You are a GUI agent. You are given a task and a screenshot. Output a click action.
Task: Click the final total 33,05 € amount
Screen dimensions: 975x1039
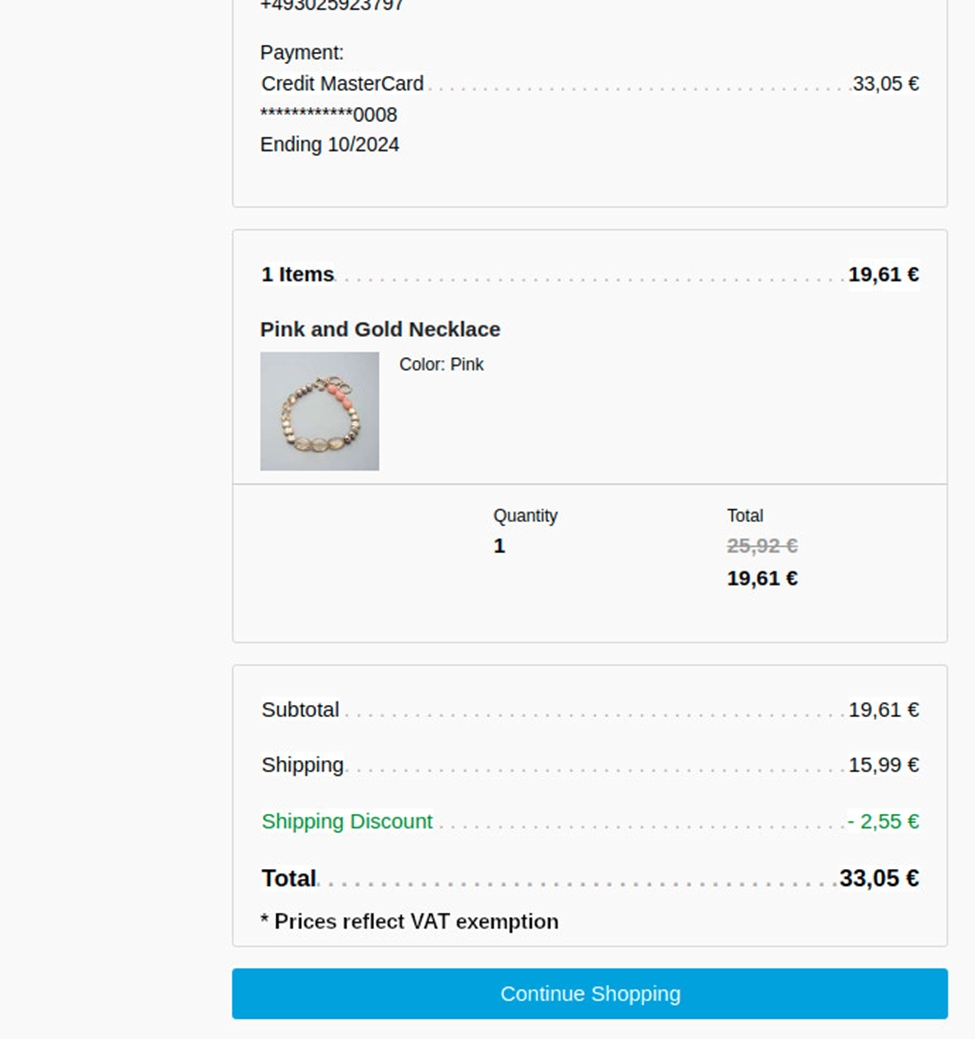[879, 878]
